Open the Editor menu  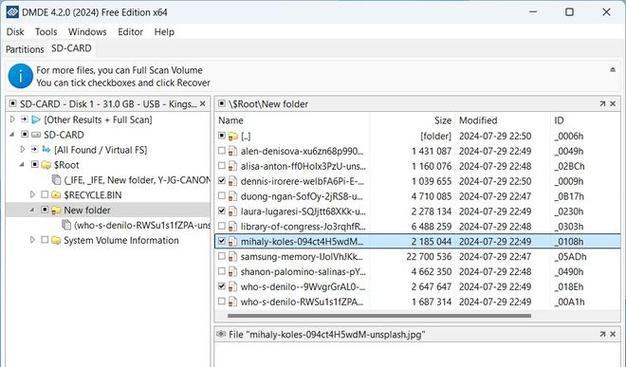(130, 32)
